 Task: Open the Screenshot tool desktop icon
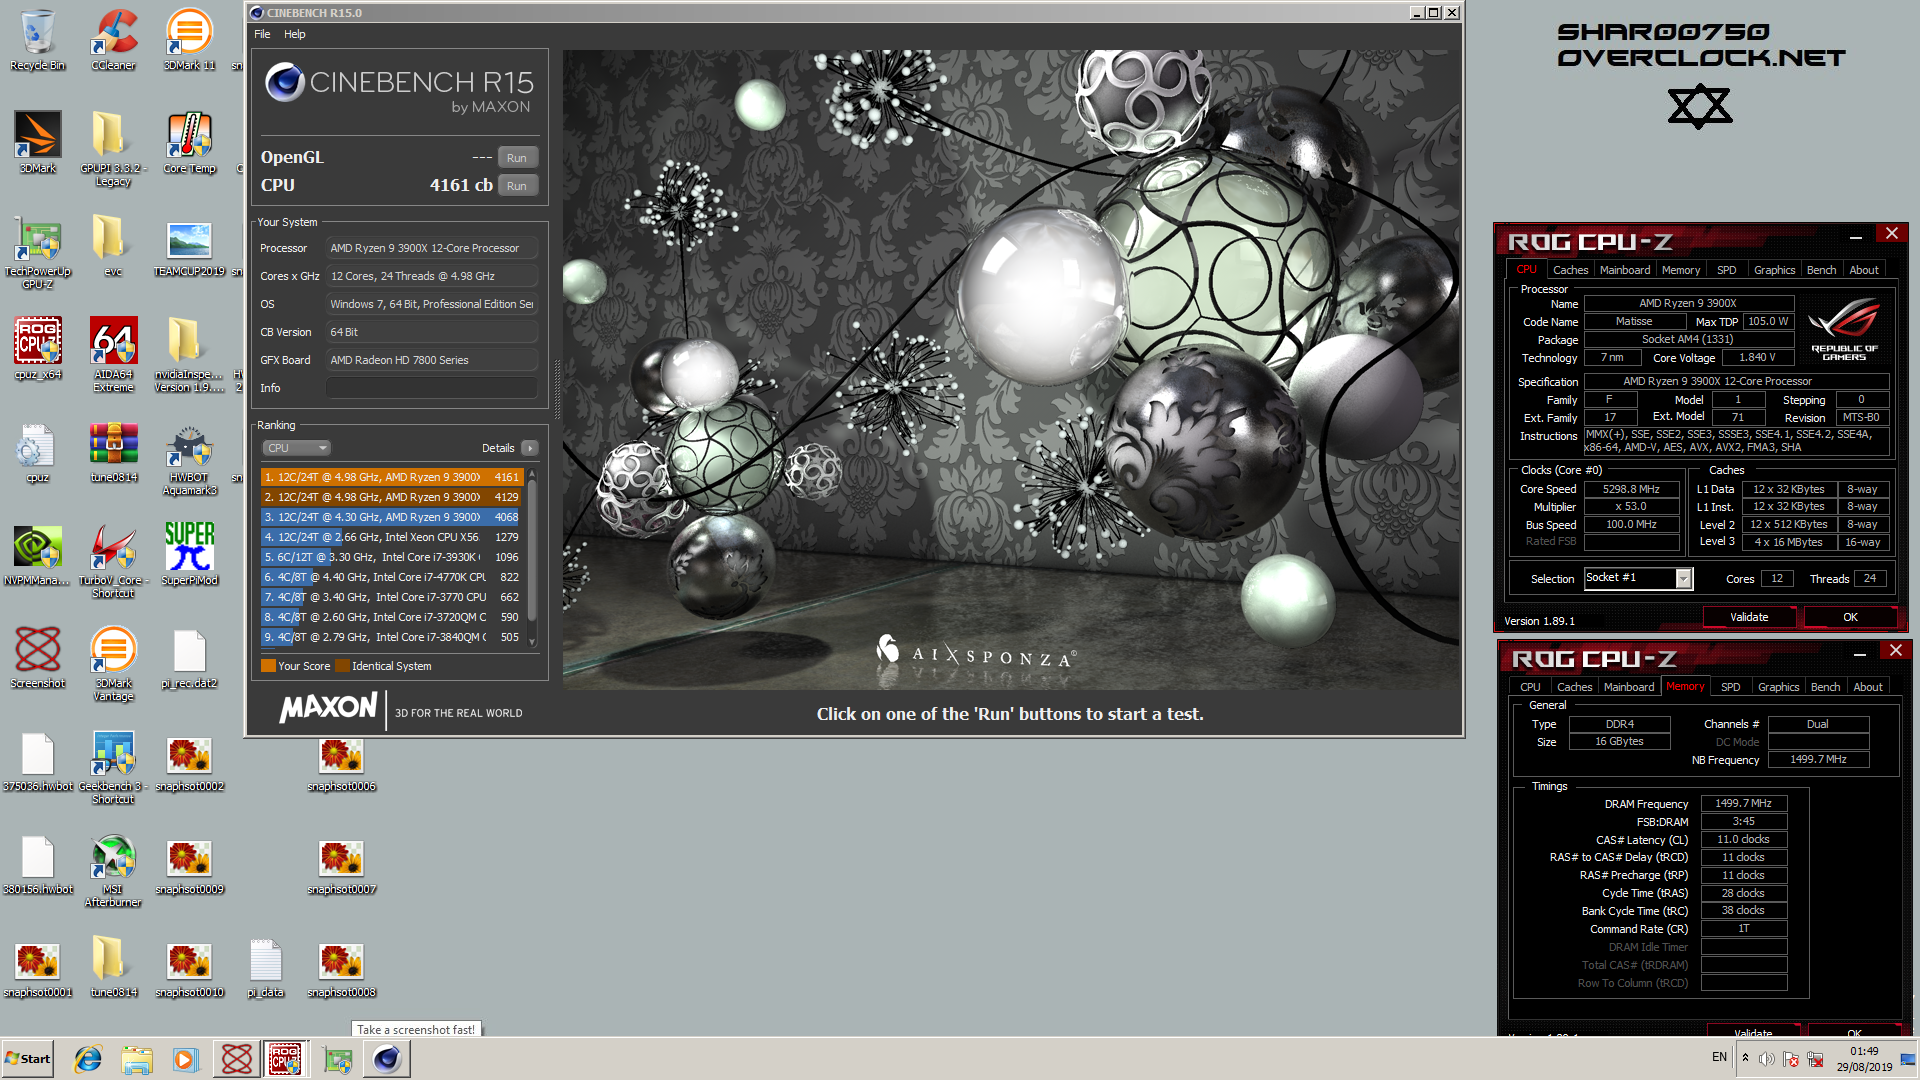pos(37,658)
